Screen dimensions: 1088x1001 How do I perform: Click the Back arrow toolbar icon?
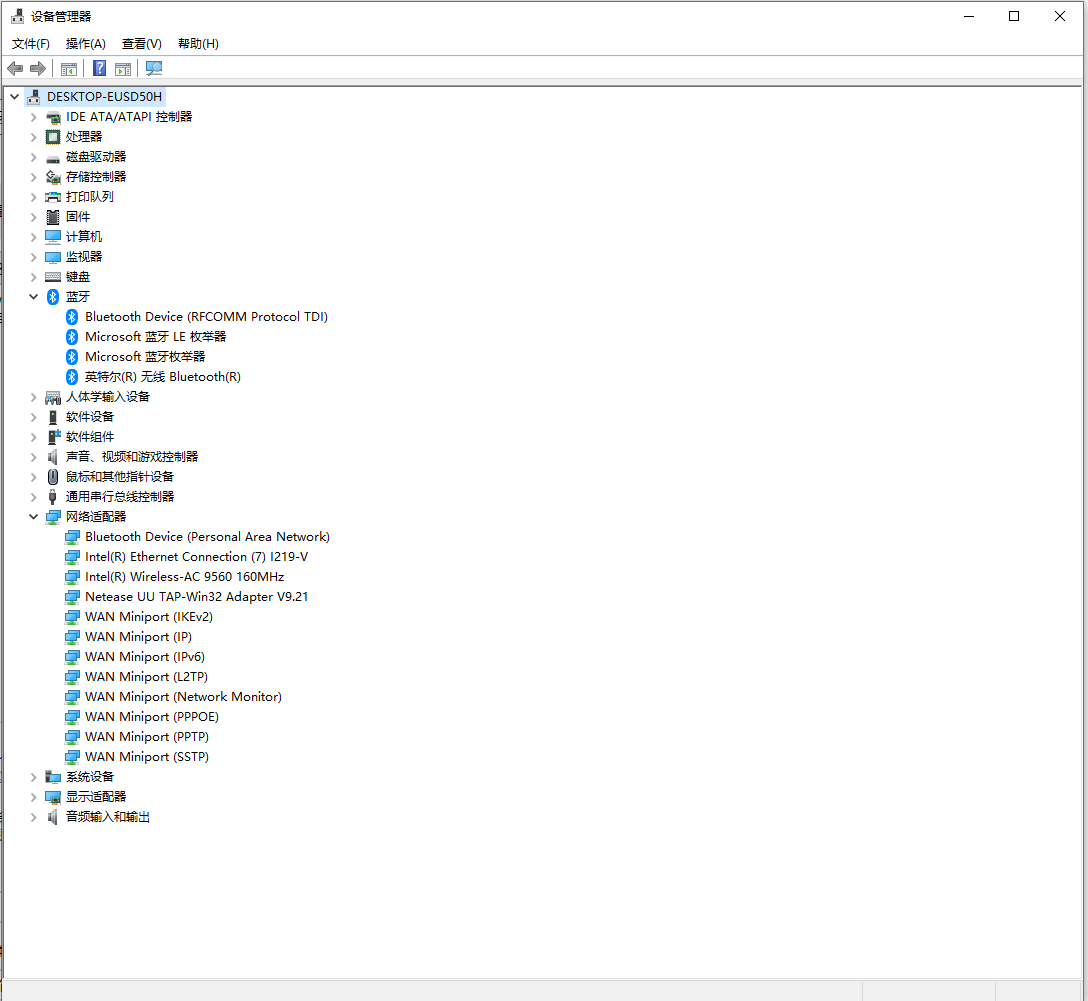[15, 68]
